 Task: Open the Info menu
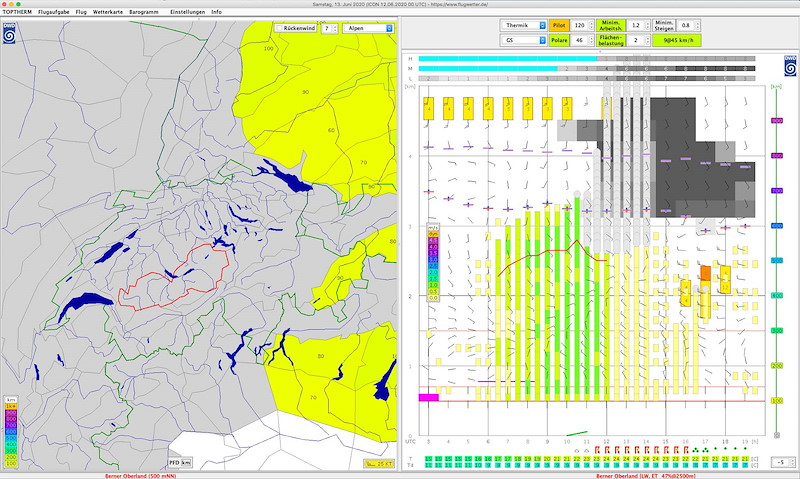tap(216, 12)
